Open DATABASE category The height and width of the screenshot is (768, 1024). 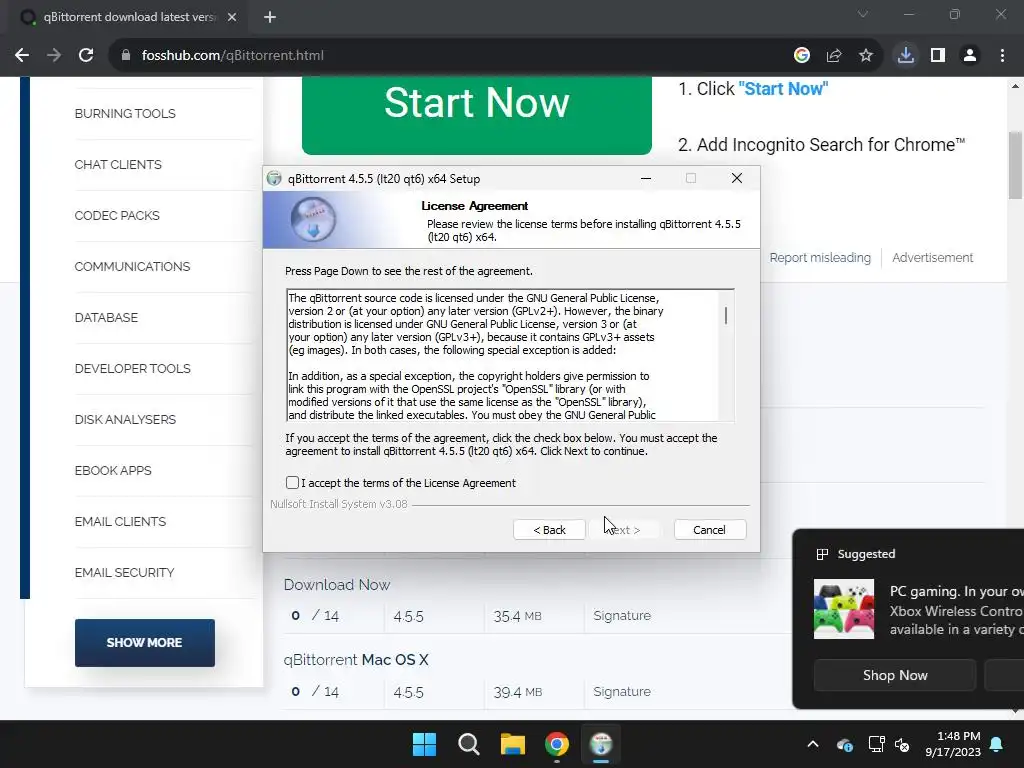point(106,317)
